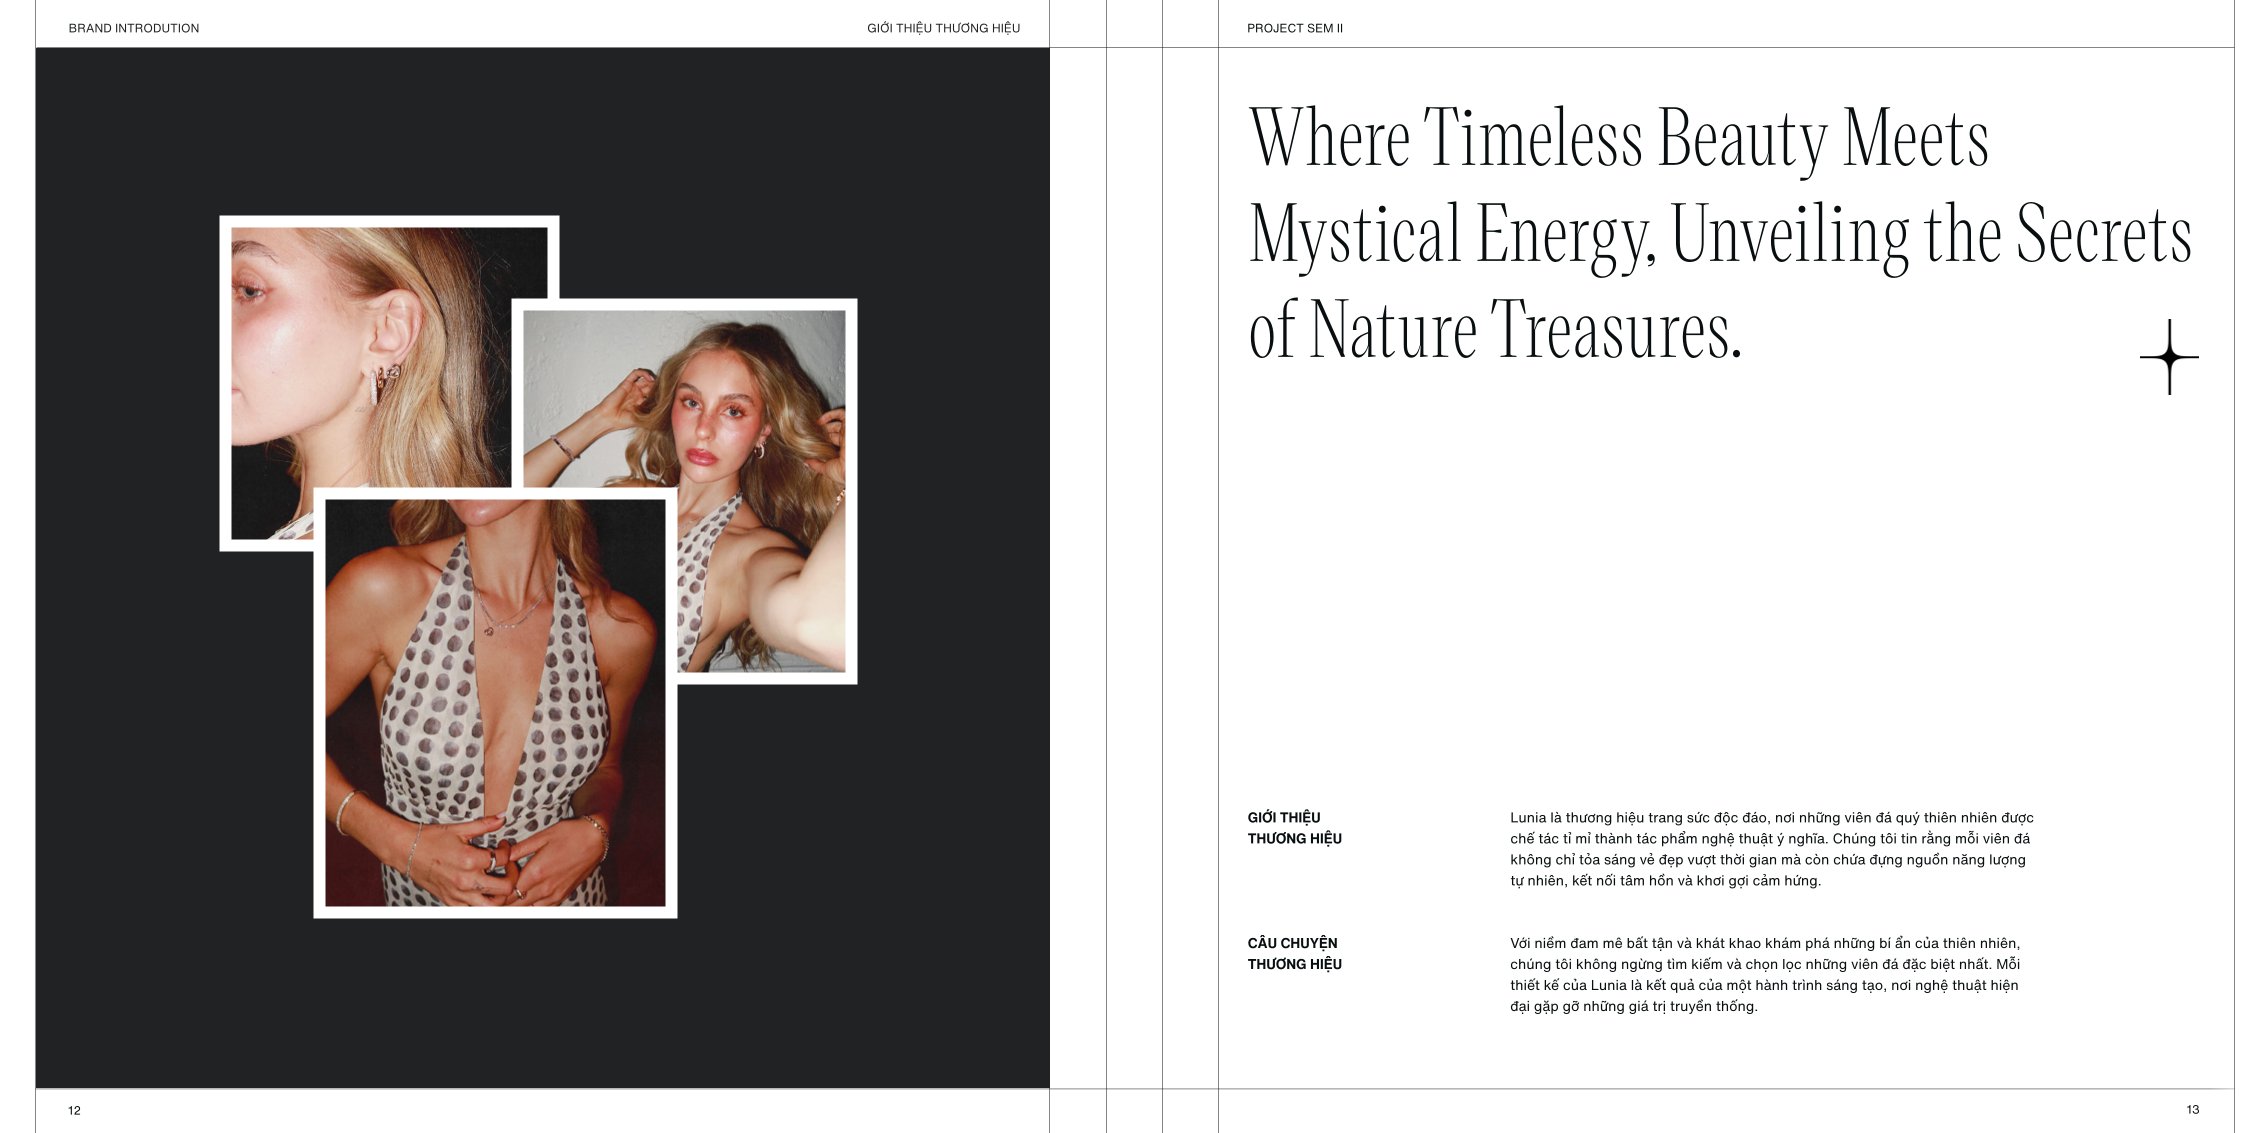Click the headline line 'Where Timeless Beauty Meets'
2267x1133 pixels.
[1619, 138]
